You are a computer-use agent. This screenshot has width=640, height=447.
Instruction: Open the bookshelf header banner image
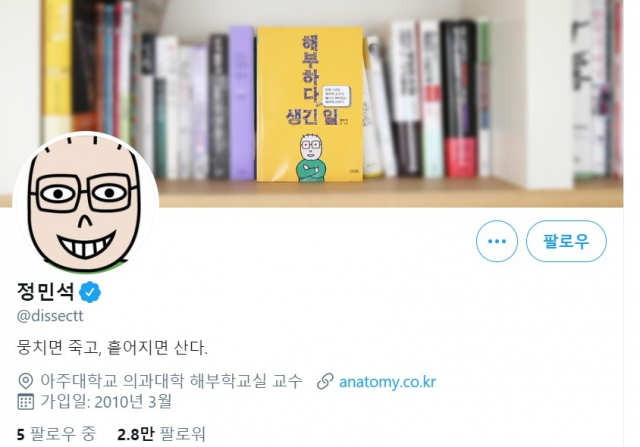pyautogui.click(x=311, y=103)
